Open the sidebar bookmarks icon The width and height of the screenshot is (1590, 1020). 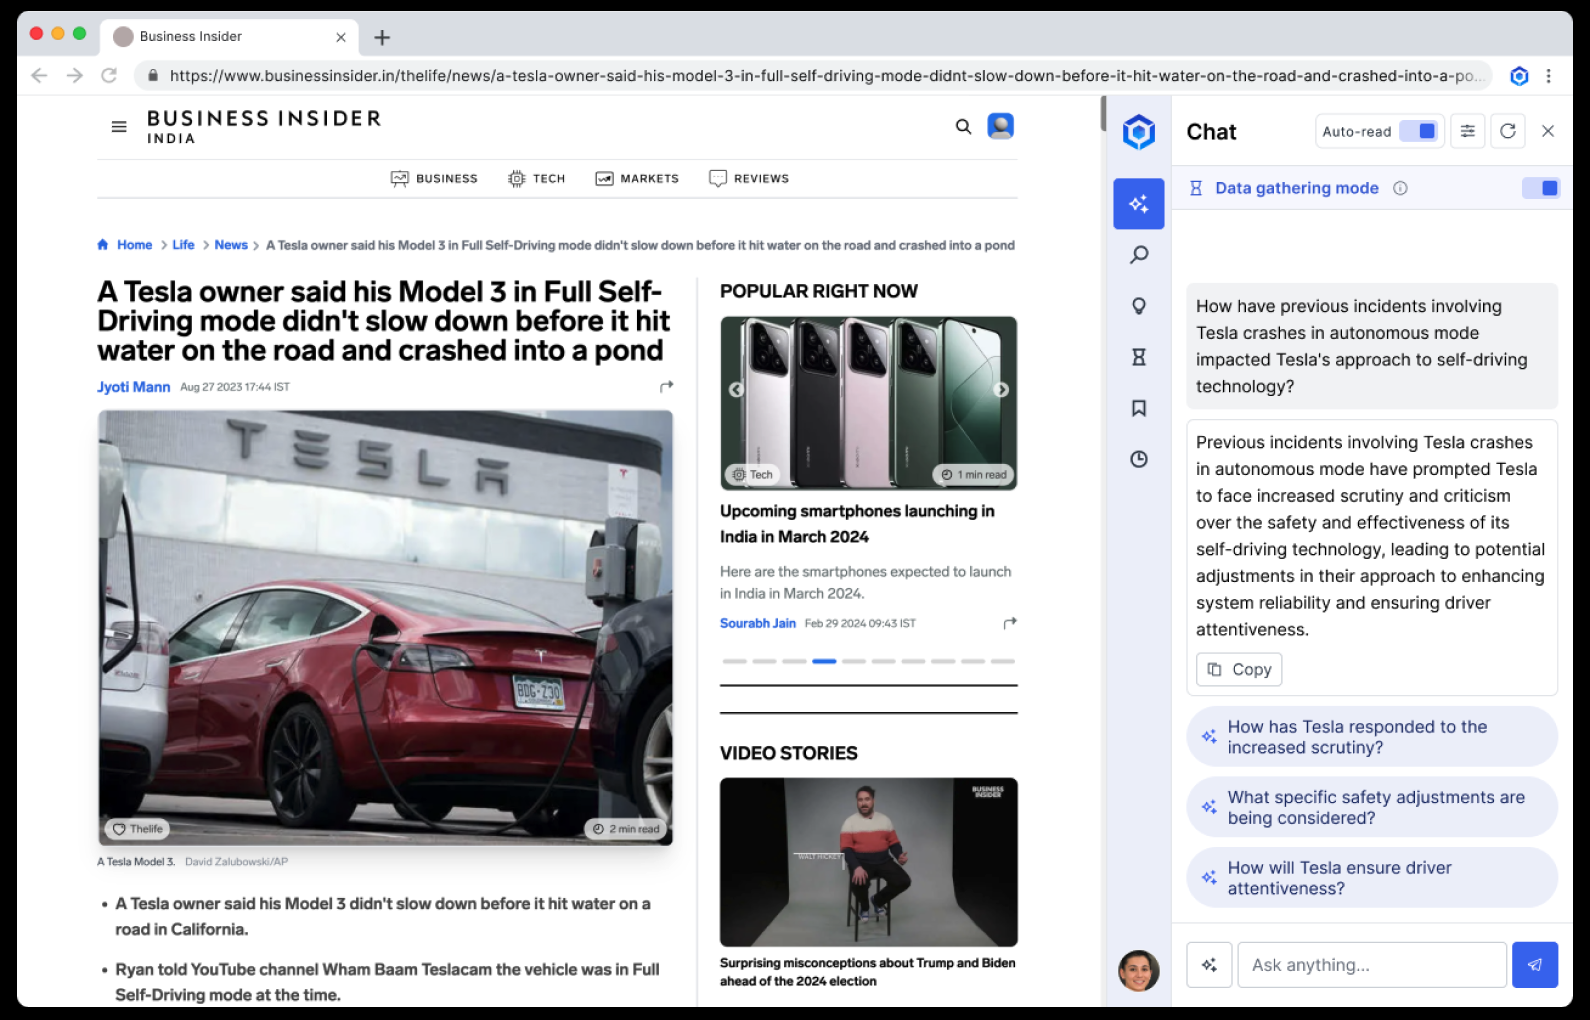1138,408
